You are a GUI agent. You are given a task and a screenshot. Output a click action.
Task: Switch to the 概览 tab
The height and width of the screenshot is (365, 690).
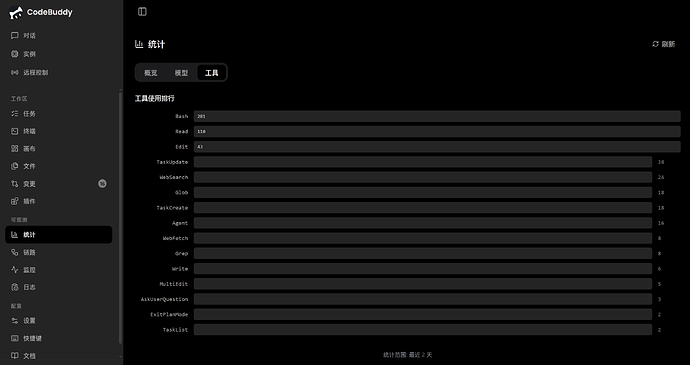pos(150,73)
